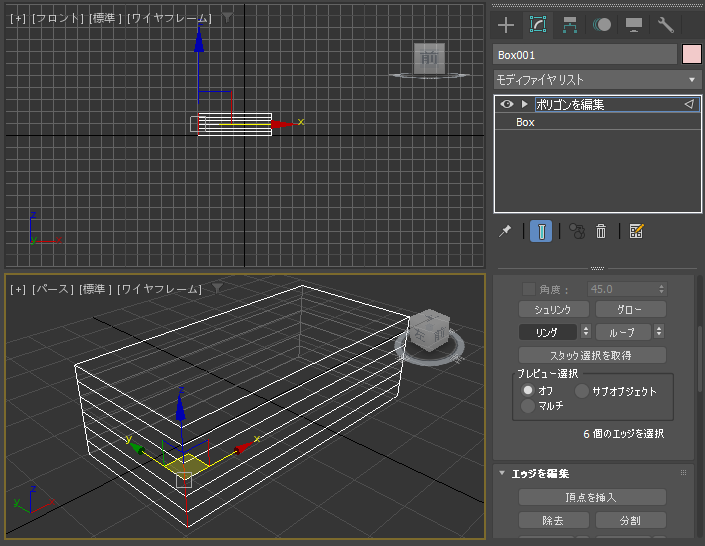Open the Display panel tab

coord(634,25)
